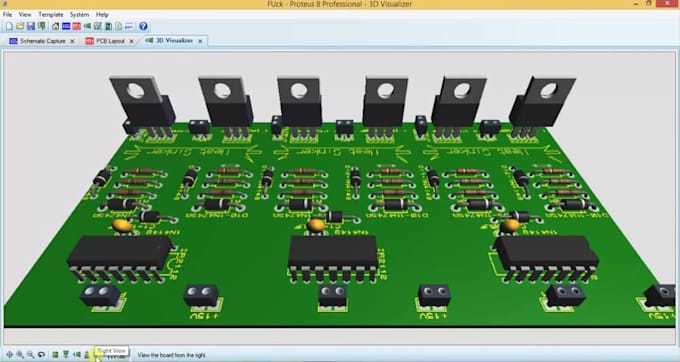The height and width of the screenshot is (362, 680).
Task: Click the Close Project toolbar icon
Action: [42, 26]
